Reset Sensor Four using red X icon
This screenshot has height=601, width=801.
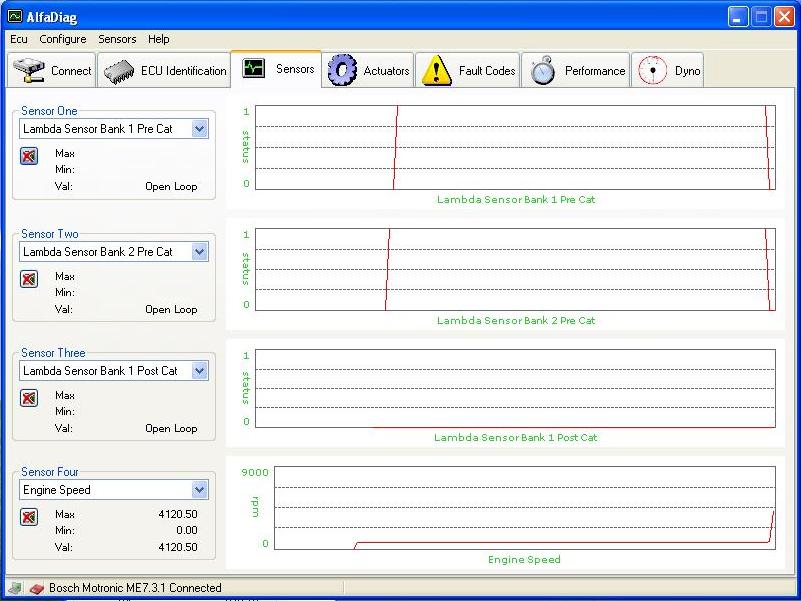(x=29, y=517)
